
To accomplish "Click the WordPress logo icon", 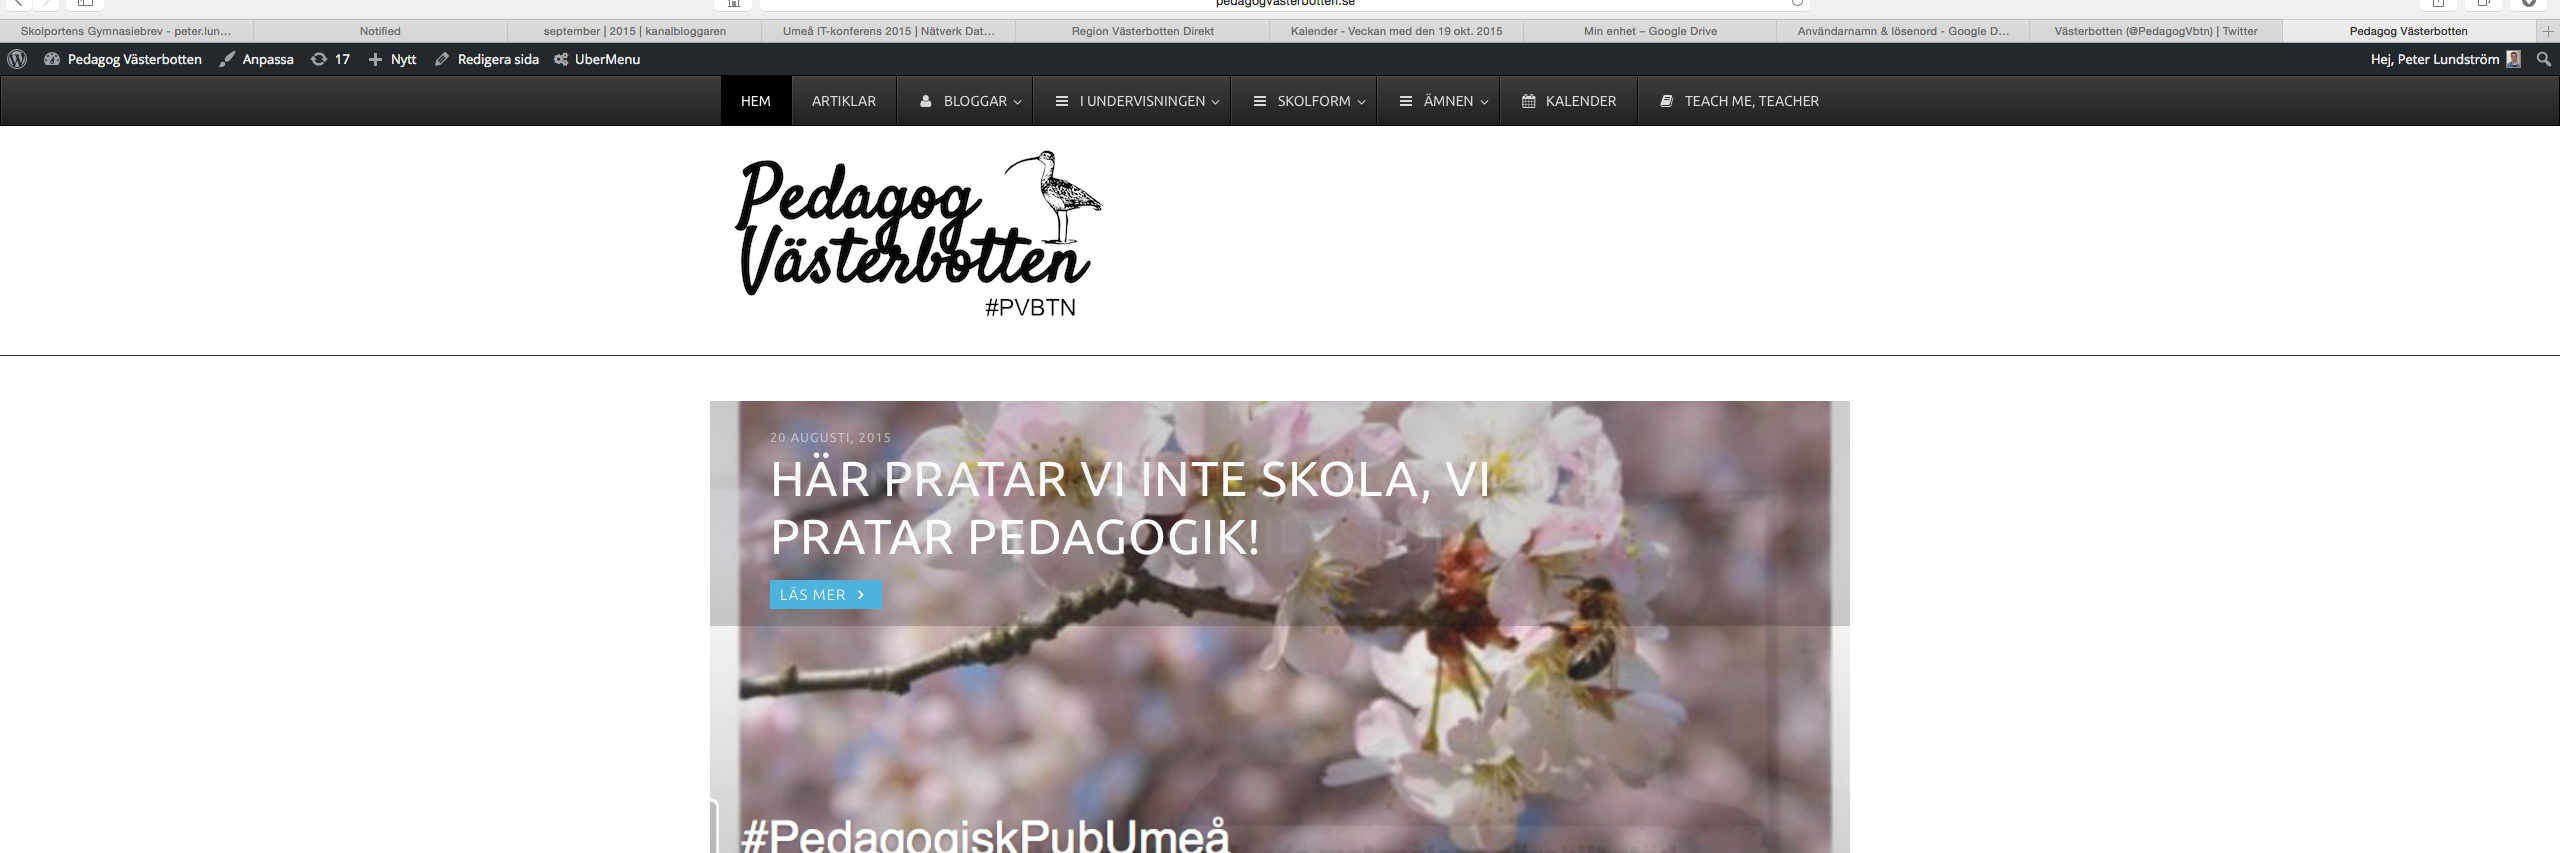I will (17, 59).
